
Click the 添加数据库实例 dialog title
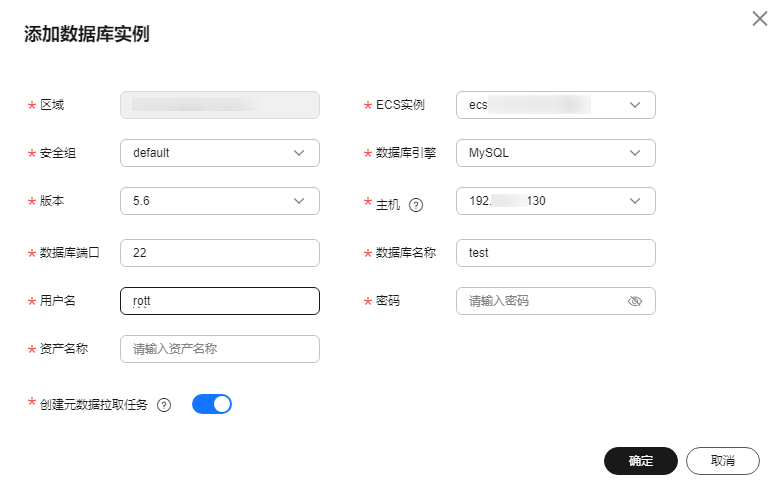(x=87, y=34)
